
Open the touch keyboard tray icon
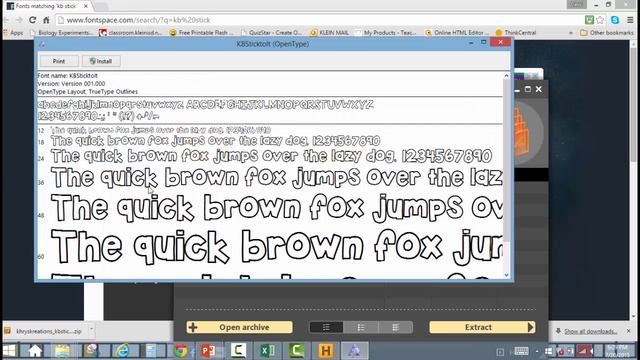pyautogui.click(x=521, y=351)
